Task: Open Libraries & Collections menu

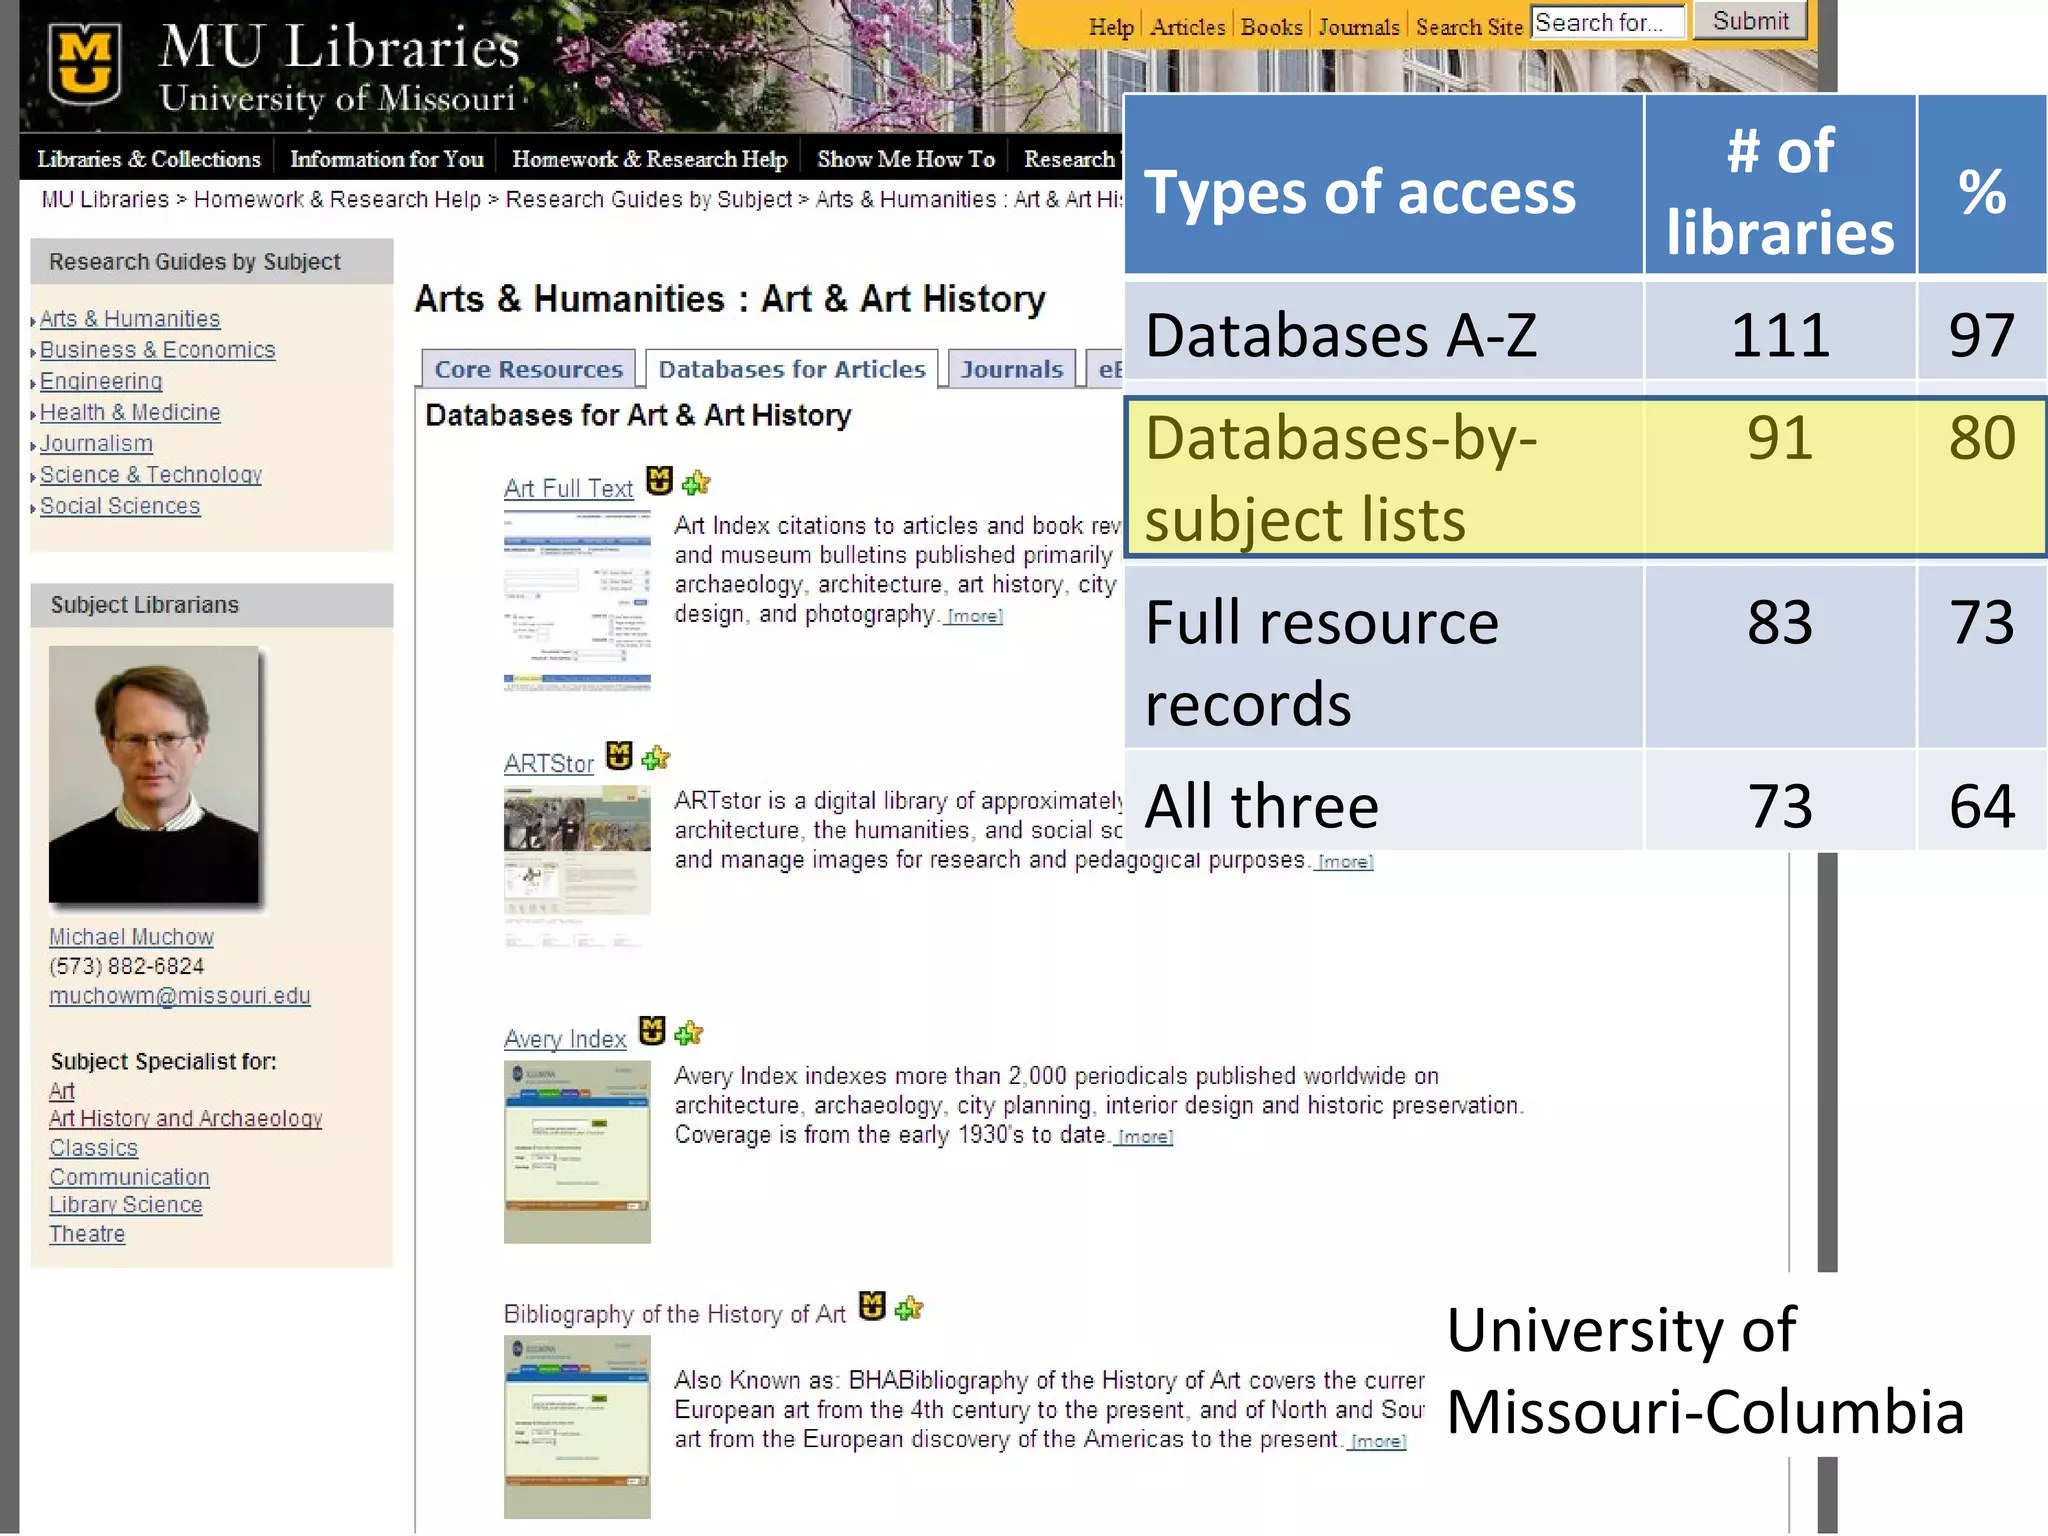Action: [148, 159]
